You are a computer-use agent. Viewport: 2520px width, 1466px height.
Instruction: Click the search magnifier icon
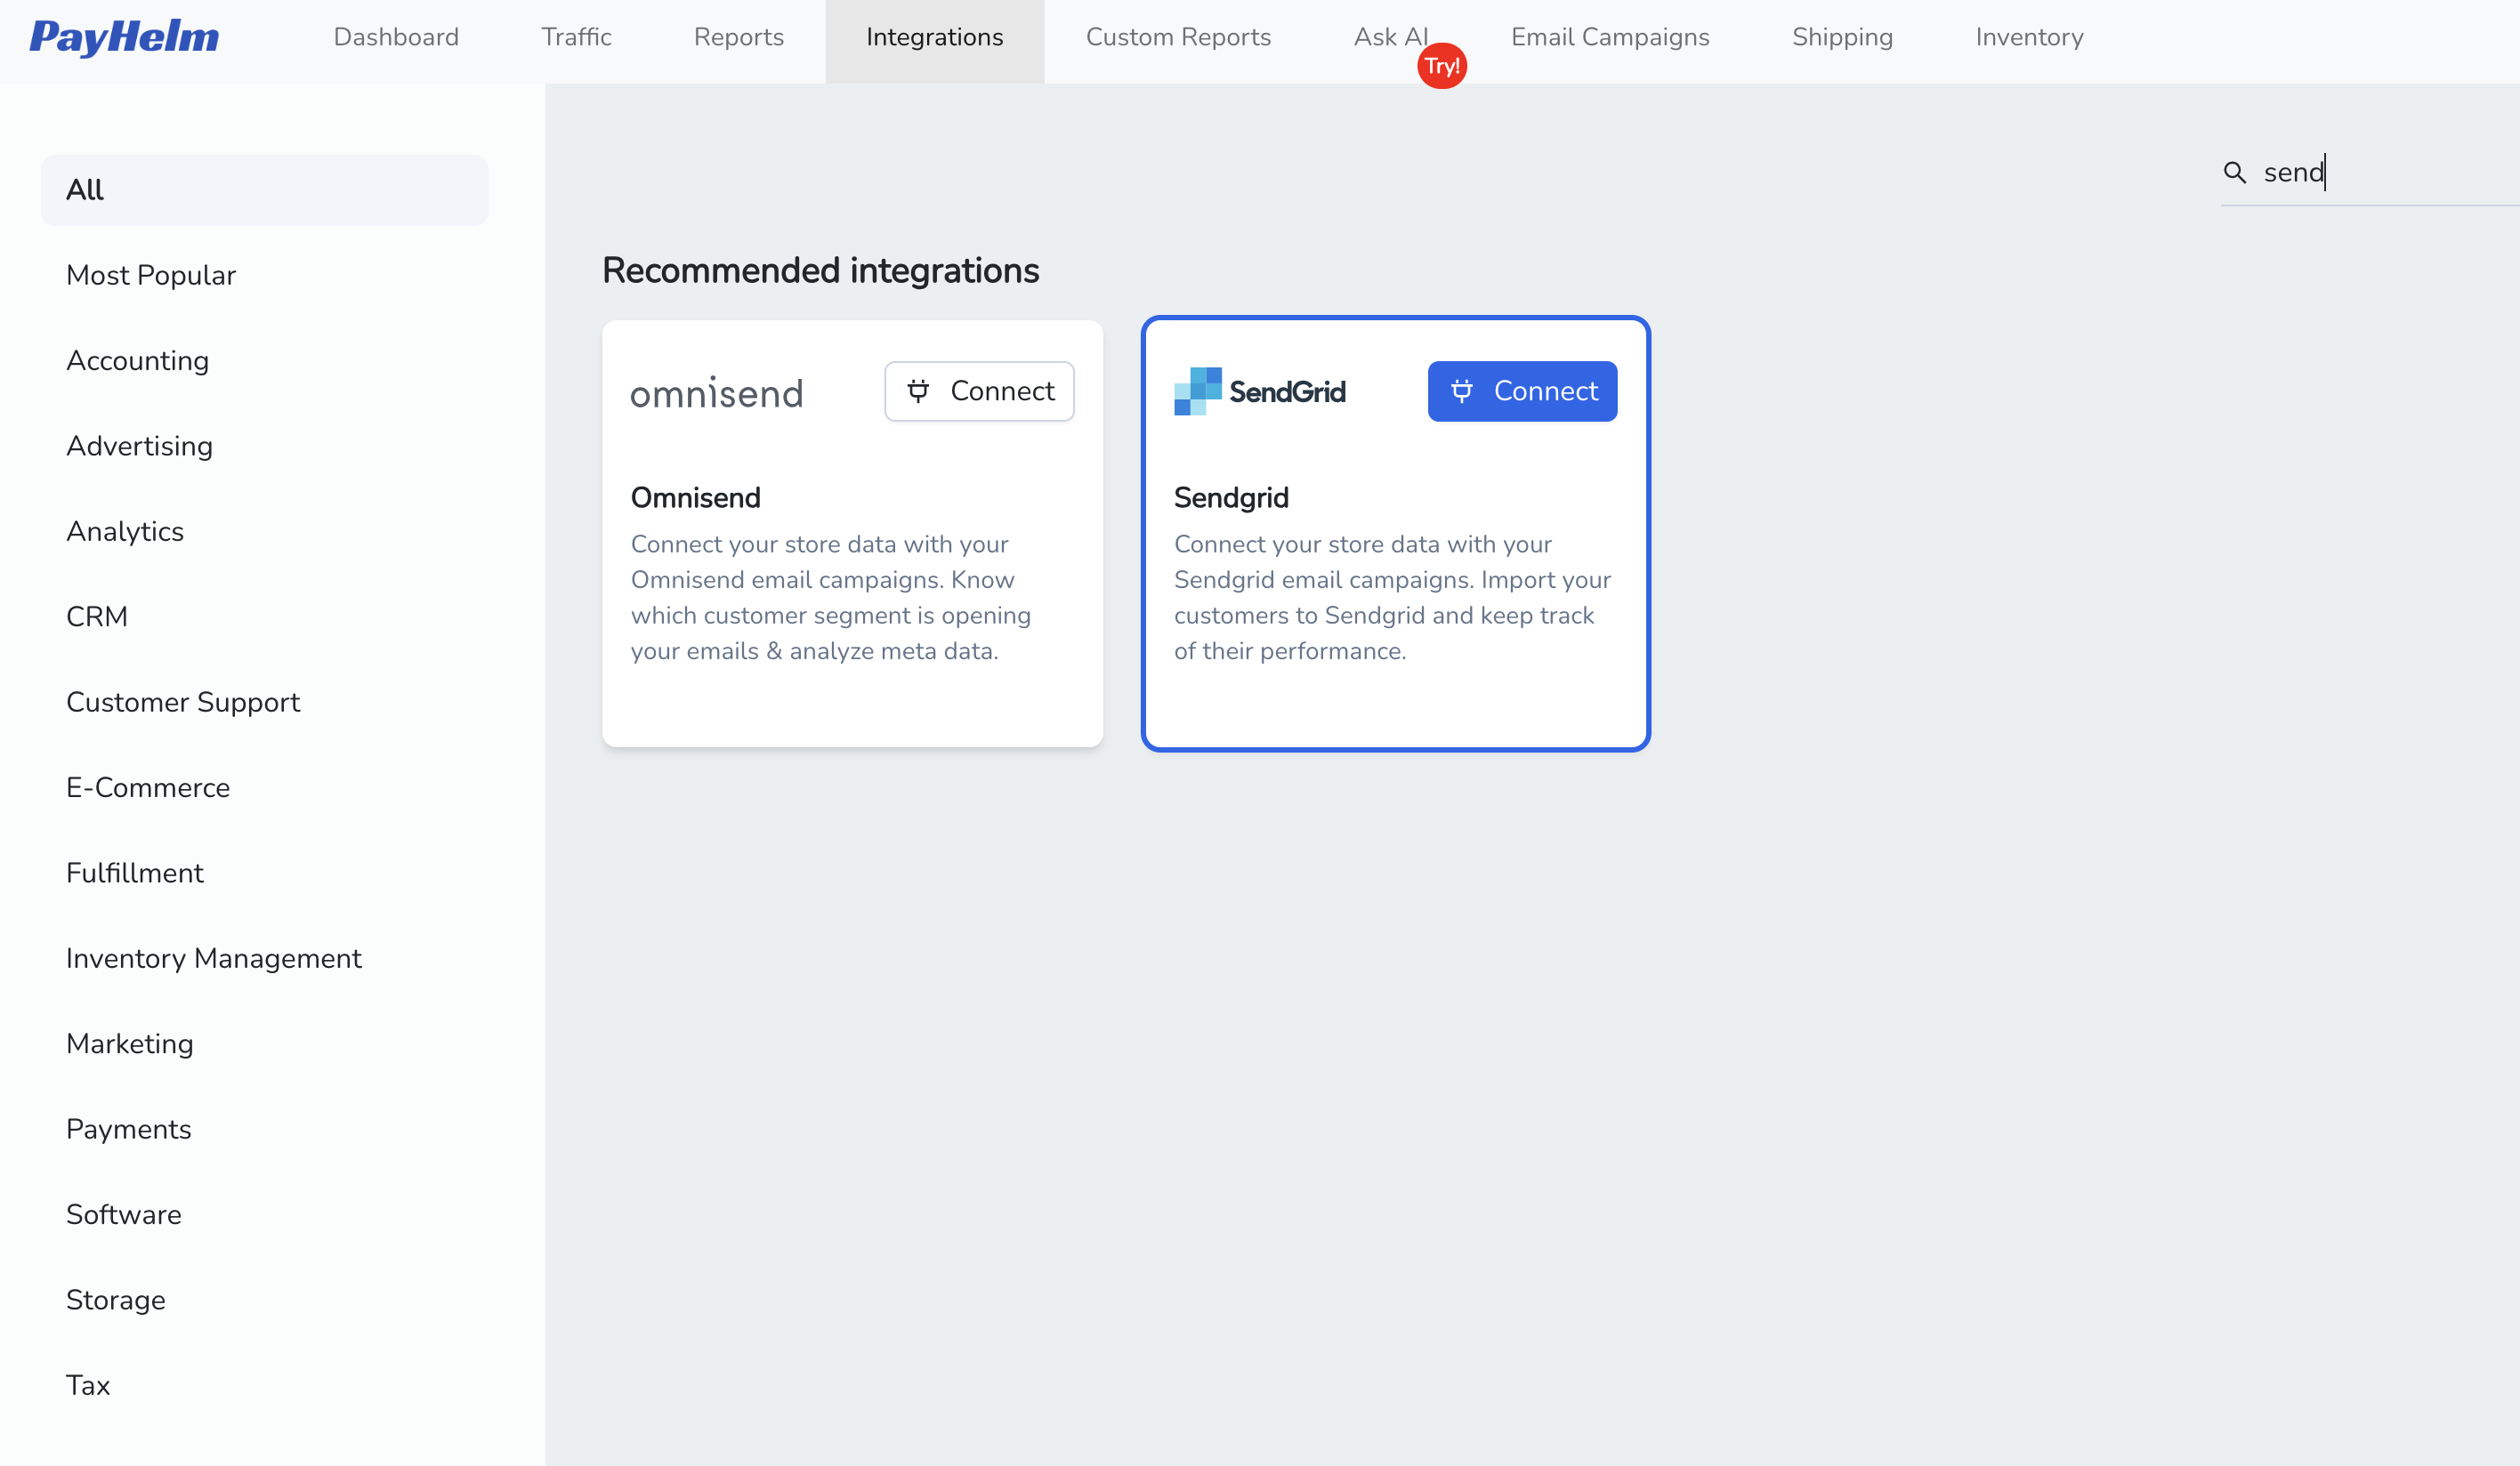[2236, 172]
